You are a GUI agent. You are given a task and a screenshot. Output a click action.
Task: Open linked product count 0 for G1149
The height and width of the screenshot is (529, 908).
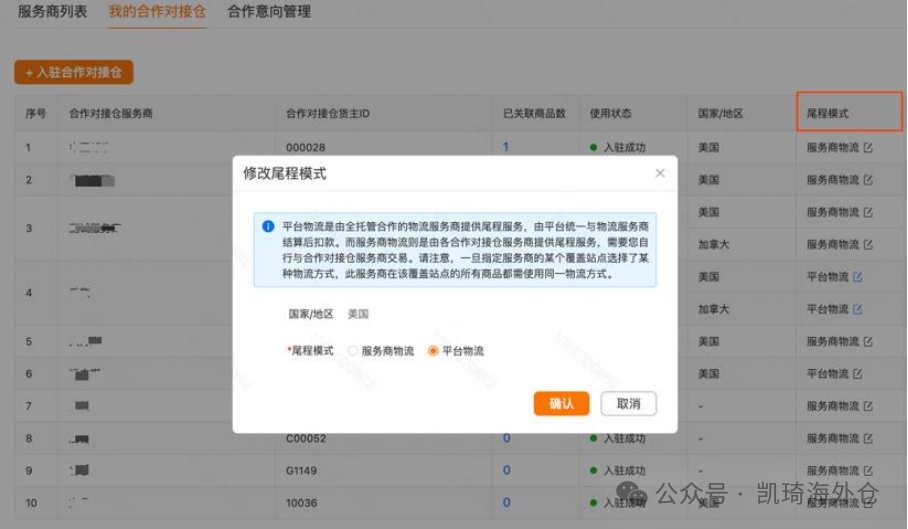tap(507, 470)
